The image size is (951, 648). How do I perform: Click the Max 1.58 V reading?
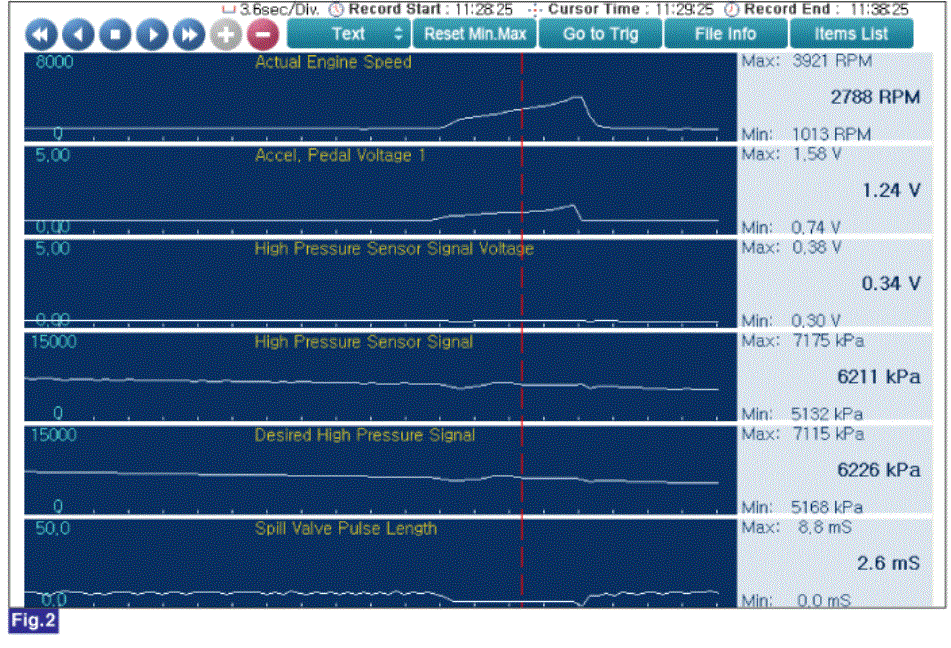click(791, 155)
